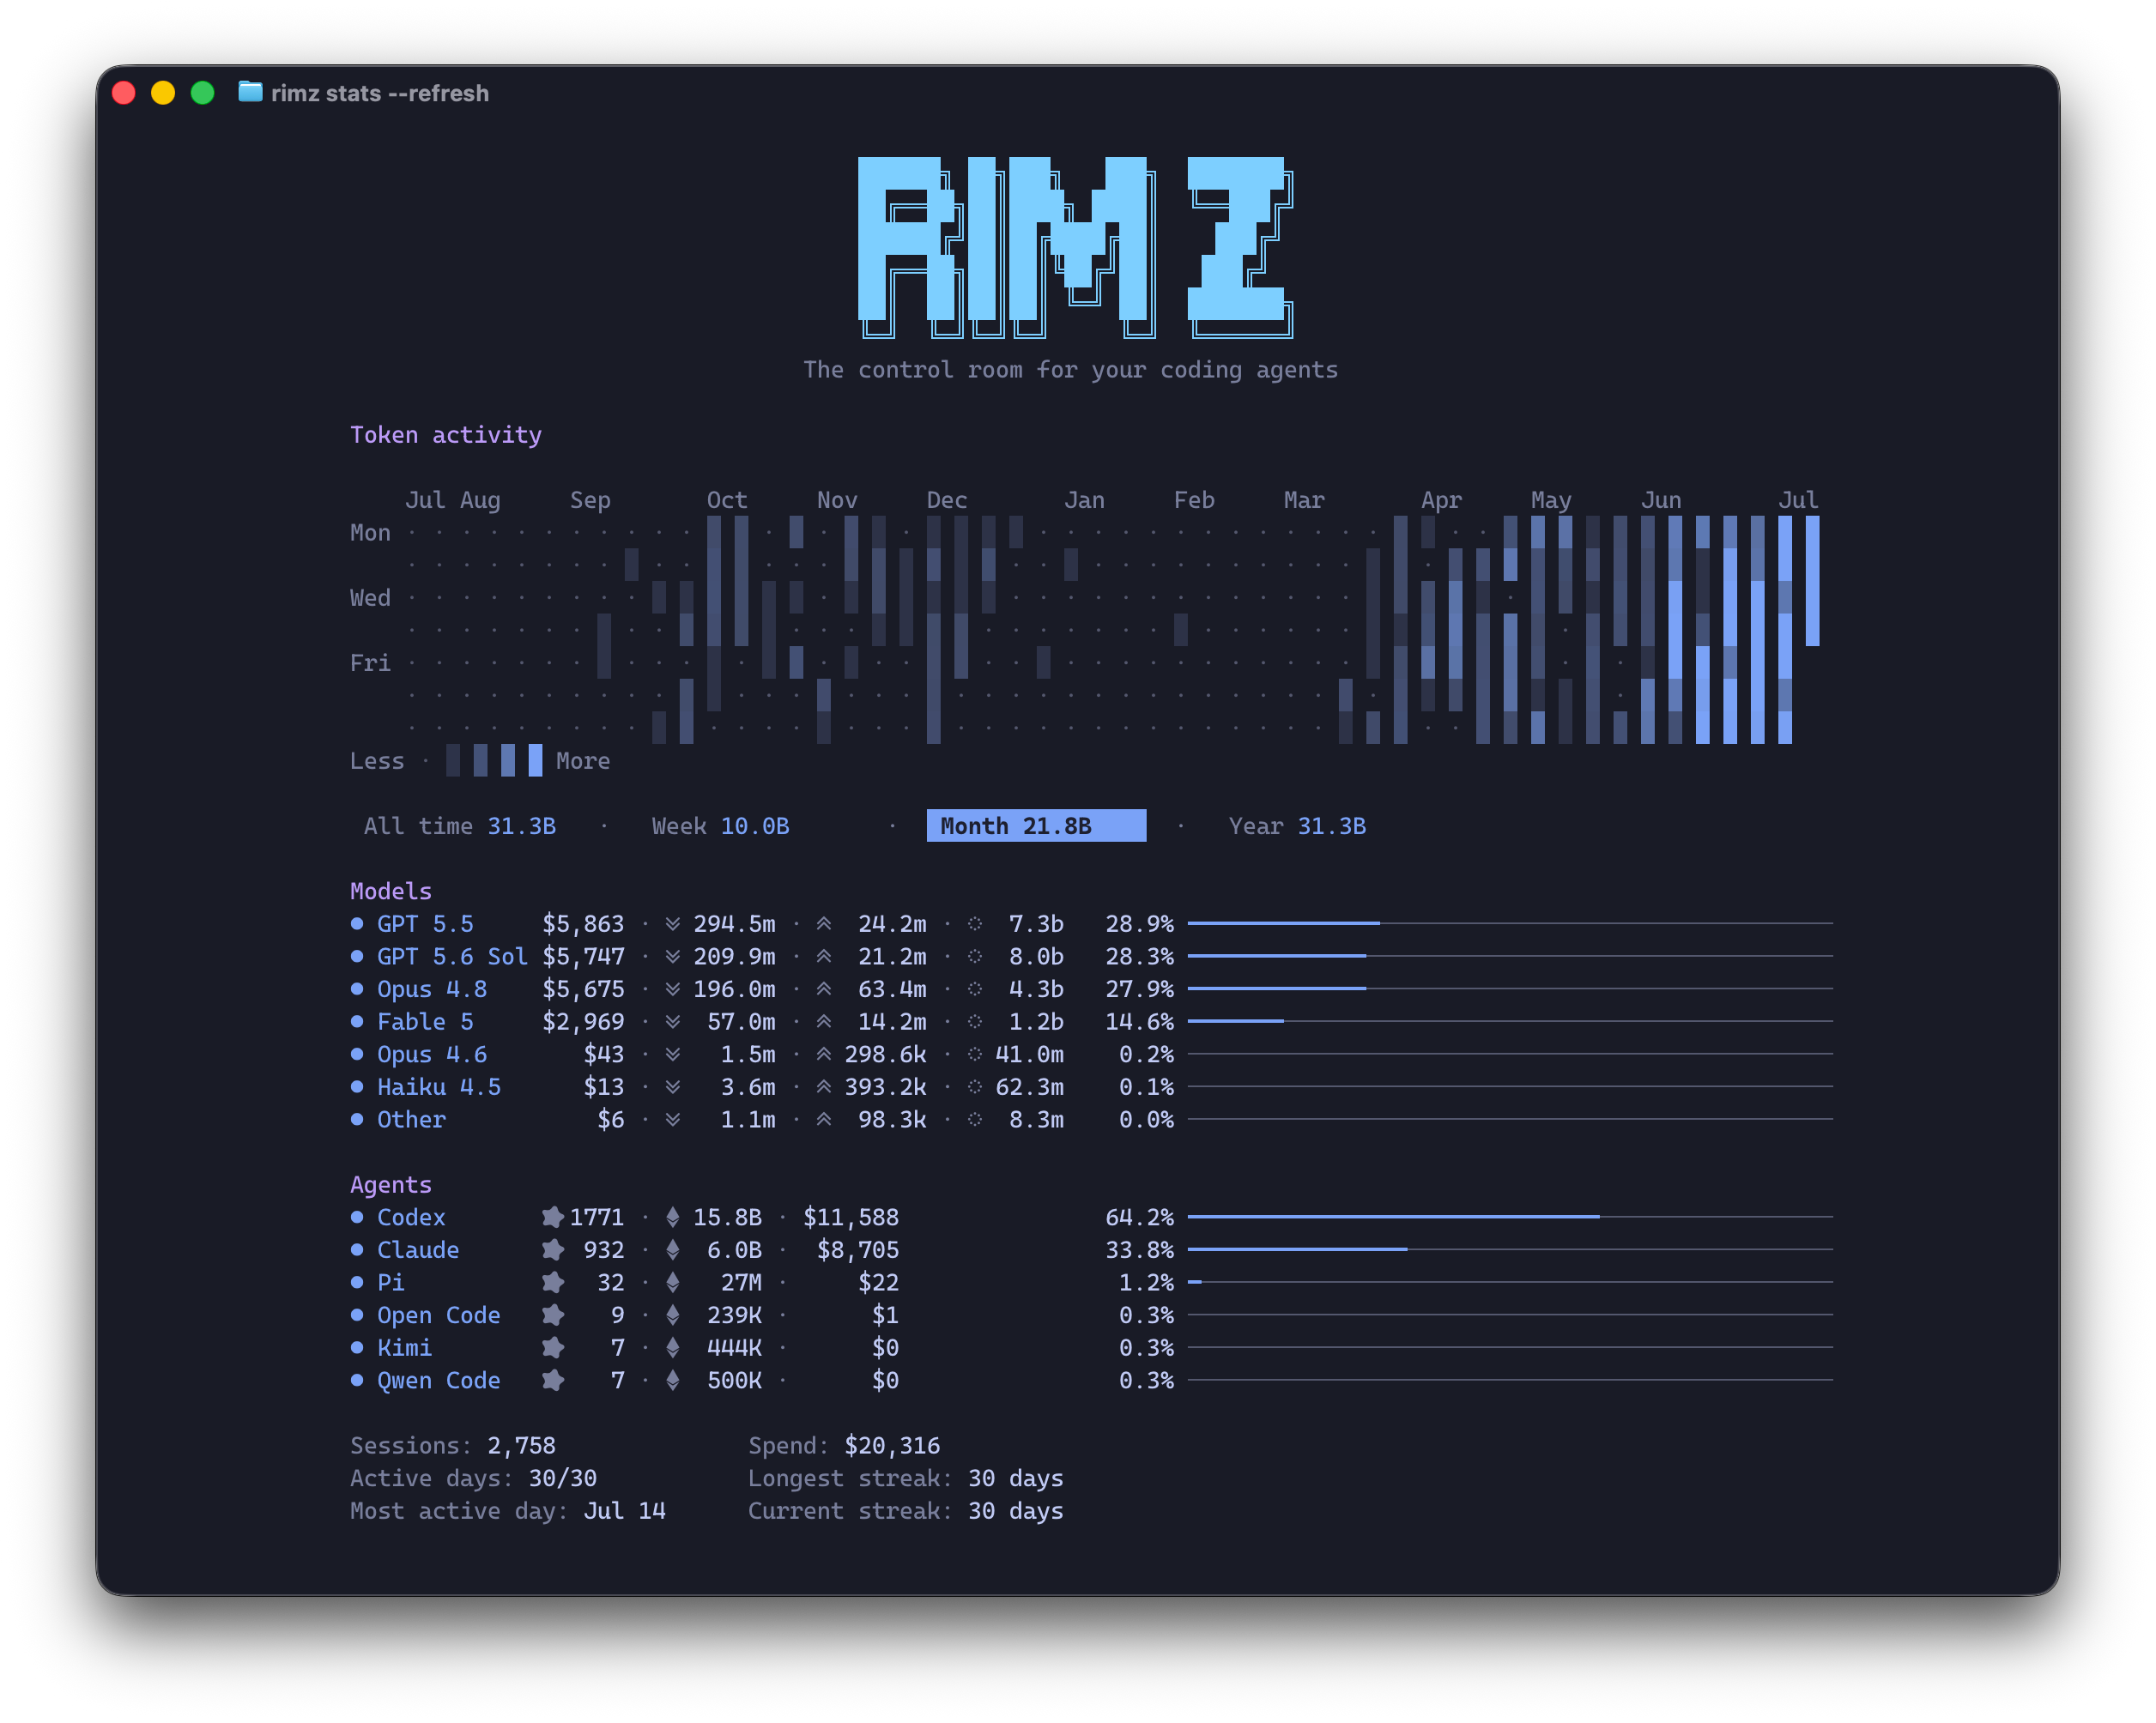This screenshot has width=2156, height=1723.
Task: Click the Wed row label in heatmap
Action: [x=370, y=598]
